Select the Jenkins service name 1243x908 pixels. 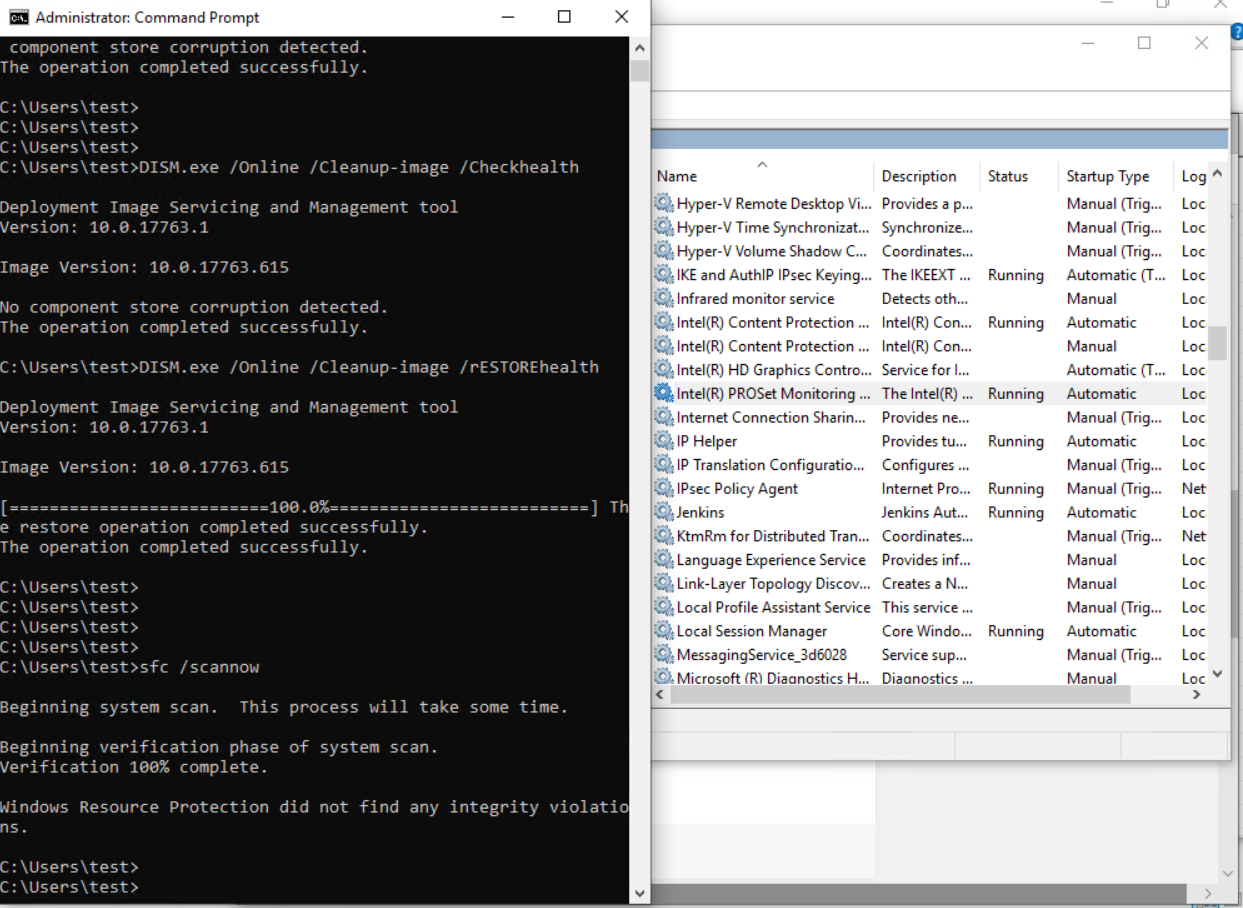pyautogui.click(x=700, y=512)
